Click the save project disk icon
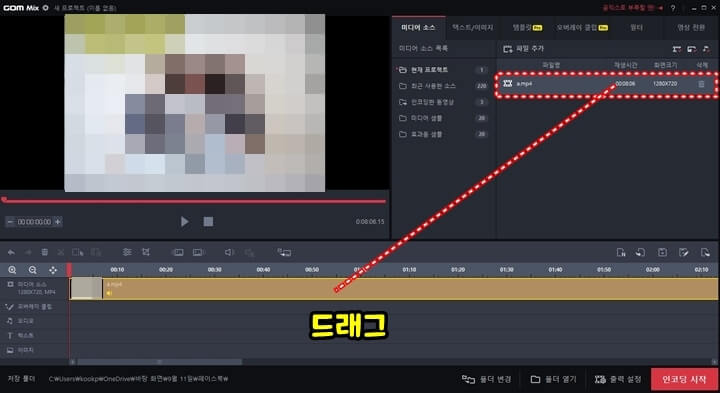Image resolution: width=720 pixels, height=393 pixels. click(662, 252)
